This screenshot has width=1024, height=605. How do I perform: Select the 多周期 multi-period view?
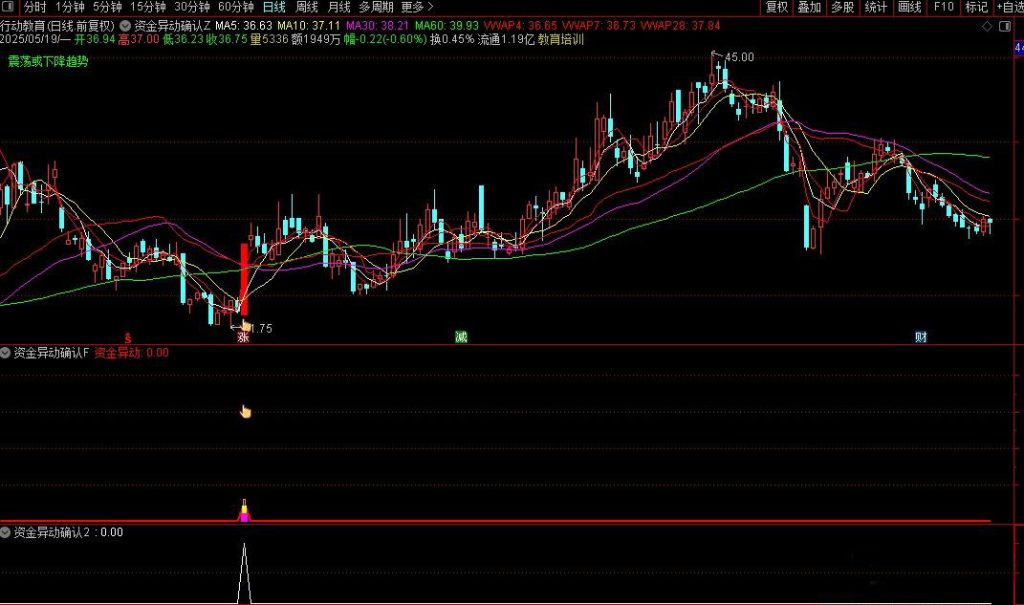point(377,7)
